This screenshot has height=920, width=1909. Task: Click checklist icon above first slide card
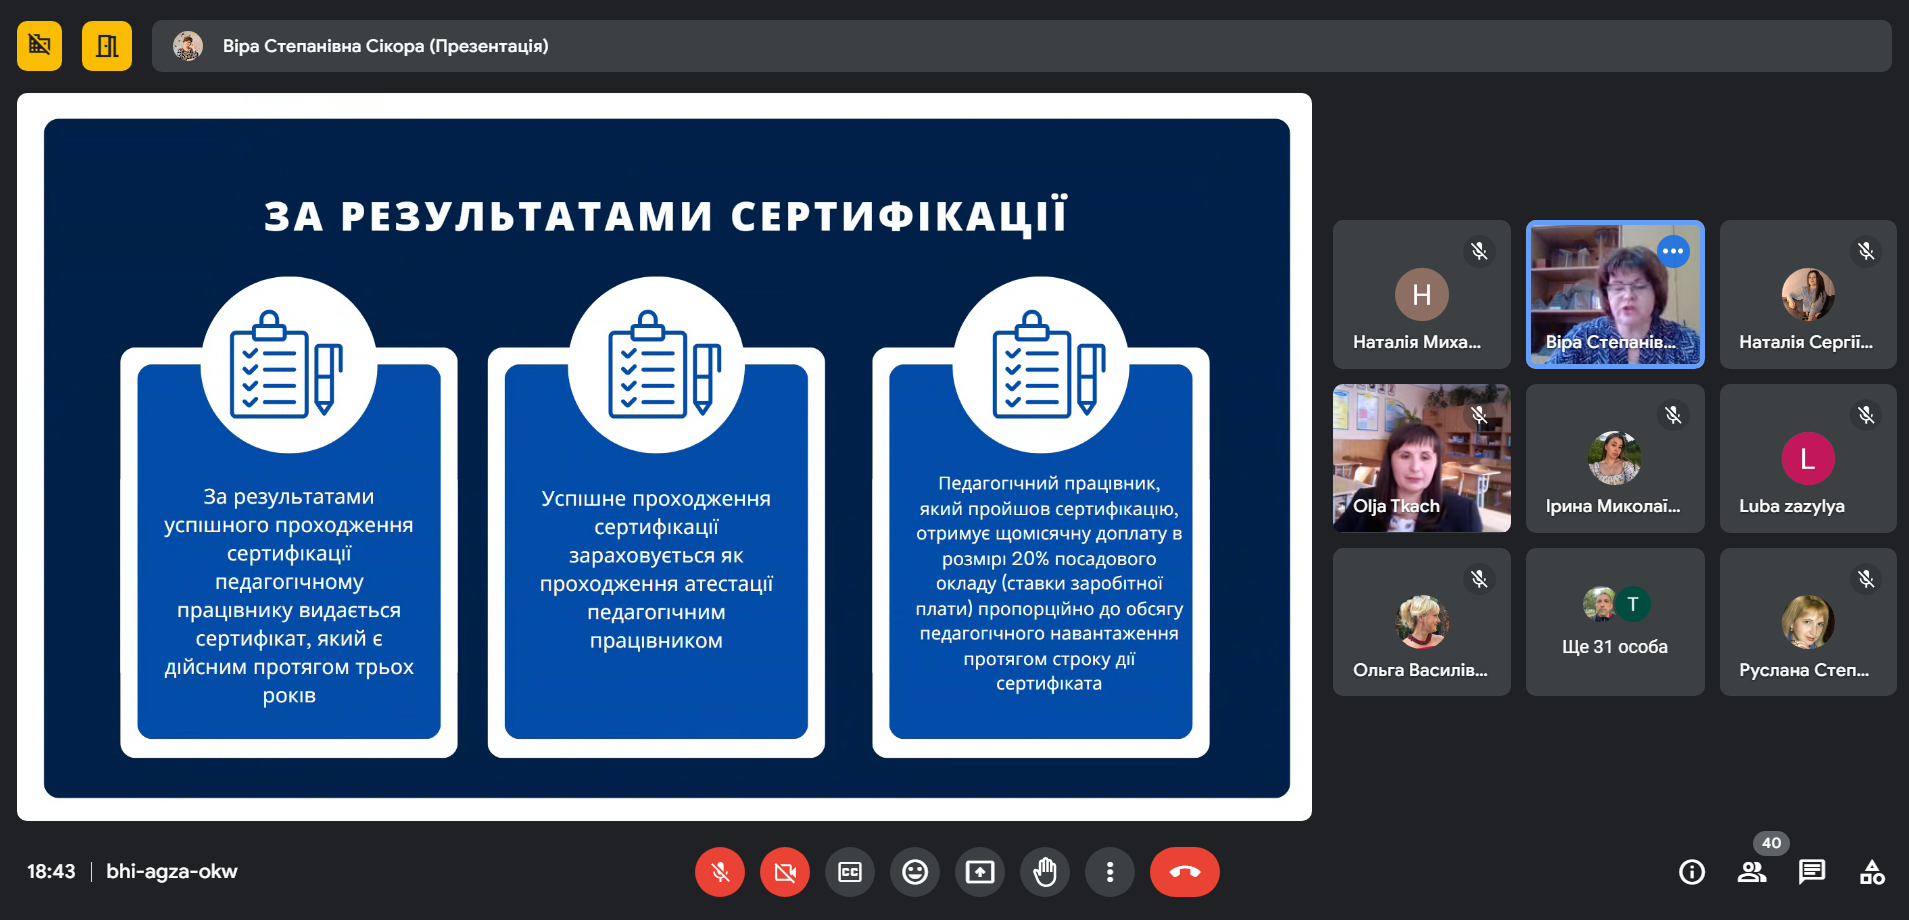[x=287, y=364]
